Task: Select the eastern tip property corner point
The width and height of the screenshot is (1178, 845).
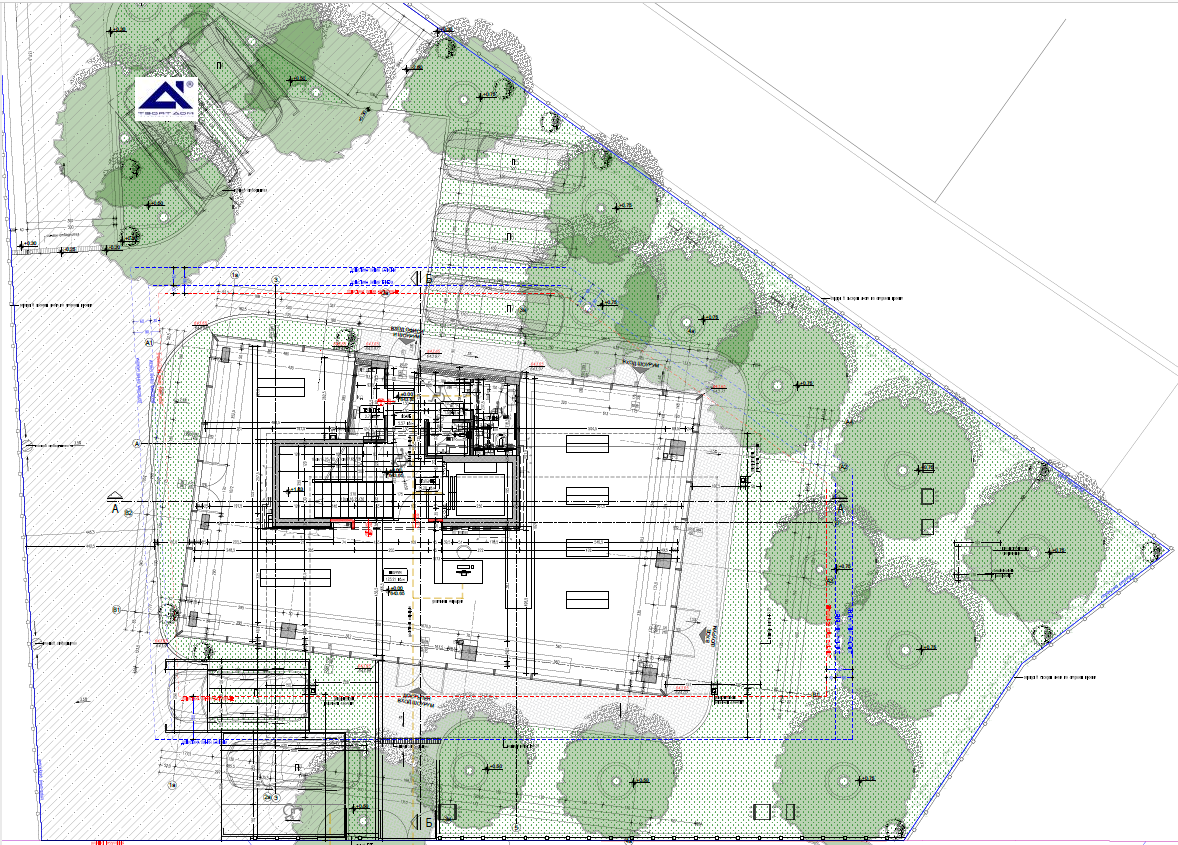Action: (1169, 549)
